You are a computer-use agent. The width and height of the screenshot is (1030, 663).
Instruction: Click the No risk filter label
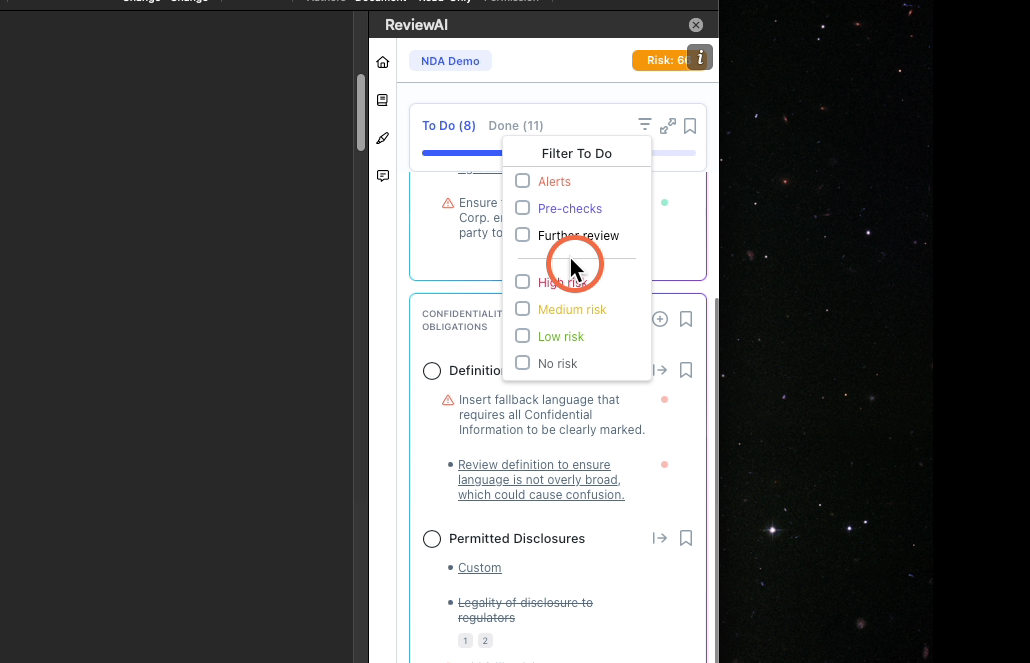point(557,363)
